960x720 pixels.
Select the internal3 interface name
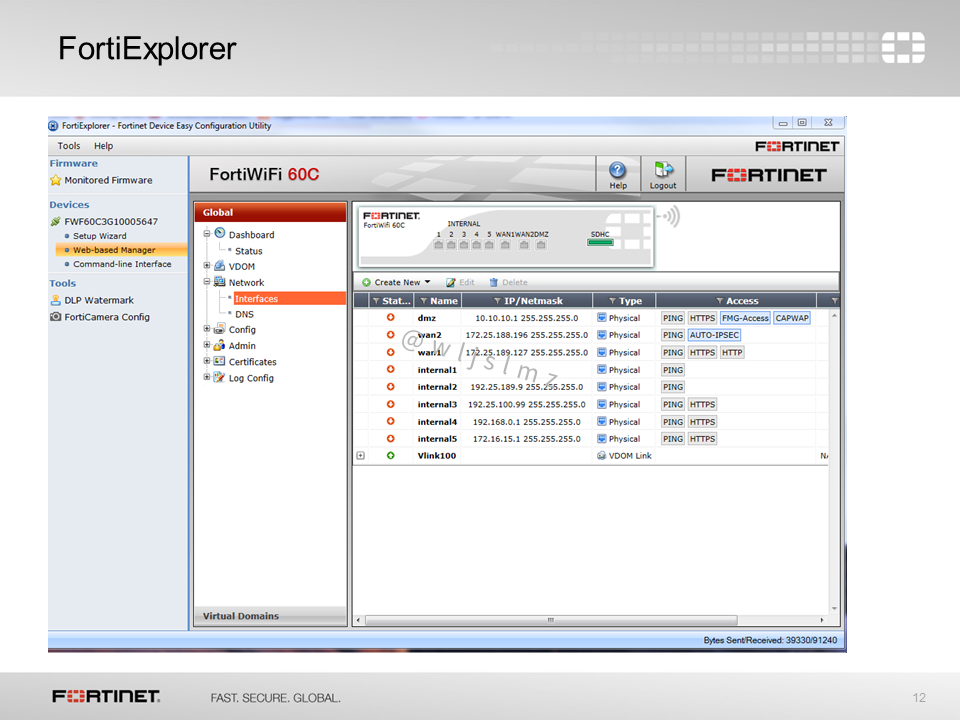point(437,404)
